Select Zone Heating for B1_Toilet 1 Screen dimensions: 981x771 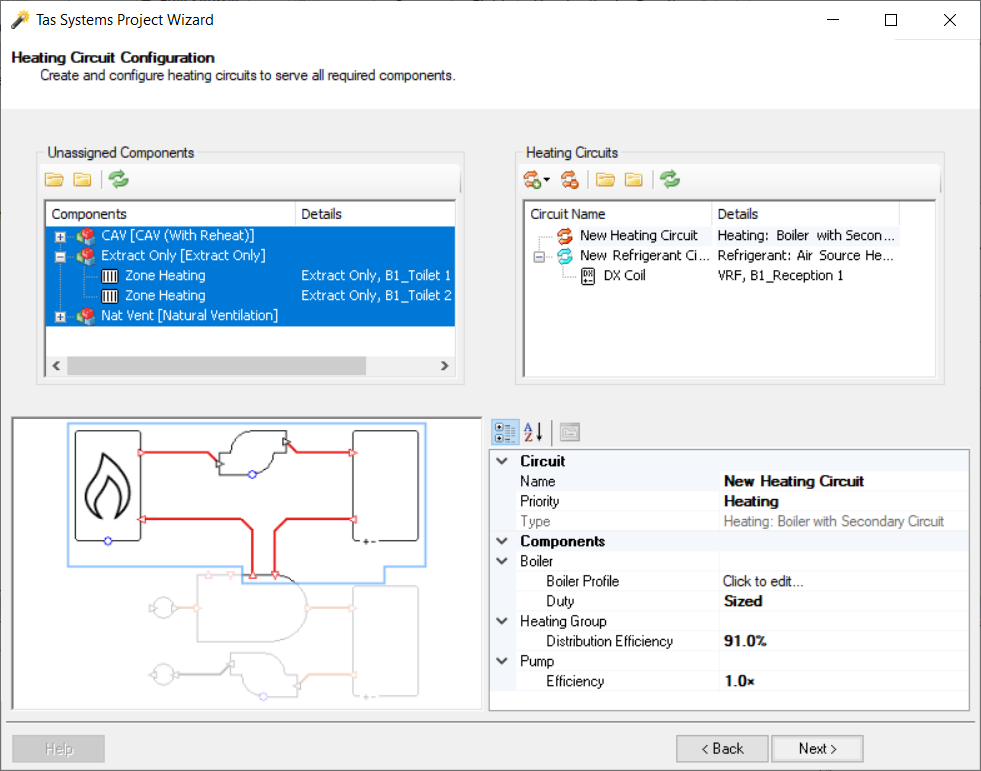(x=165, y=276)
